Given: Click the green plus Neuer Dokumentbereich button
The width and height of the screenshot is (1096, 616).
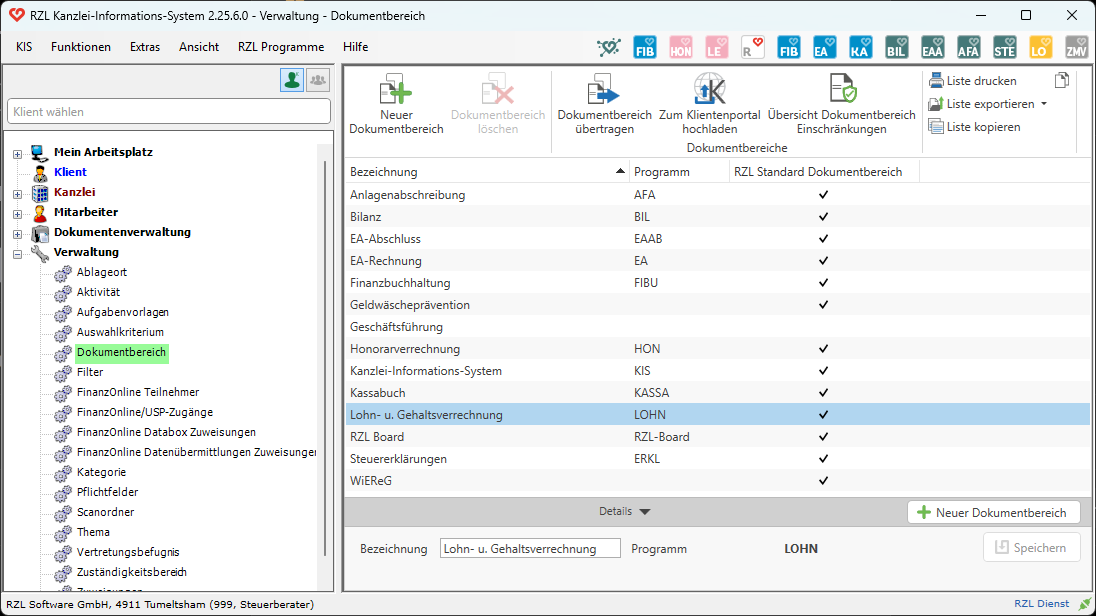Looking at the screenshot, I should coord(993,512).
